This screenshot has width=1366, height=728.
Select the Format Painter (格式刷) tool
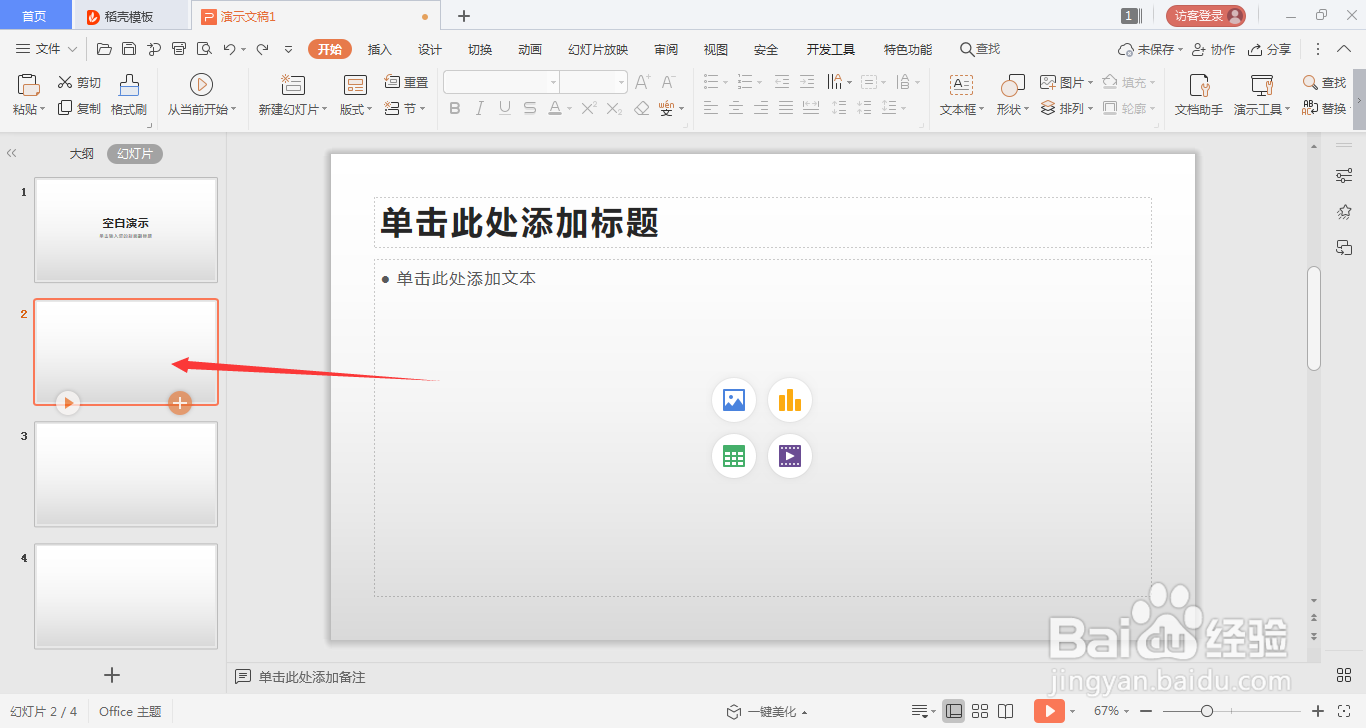129,96
